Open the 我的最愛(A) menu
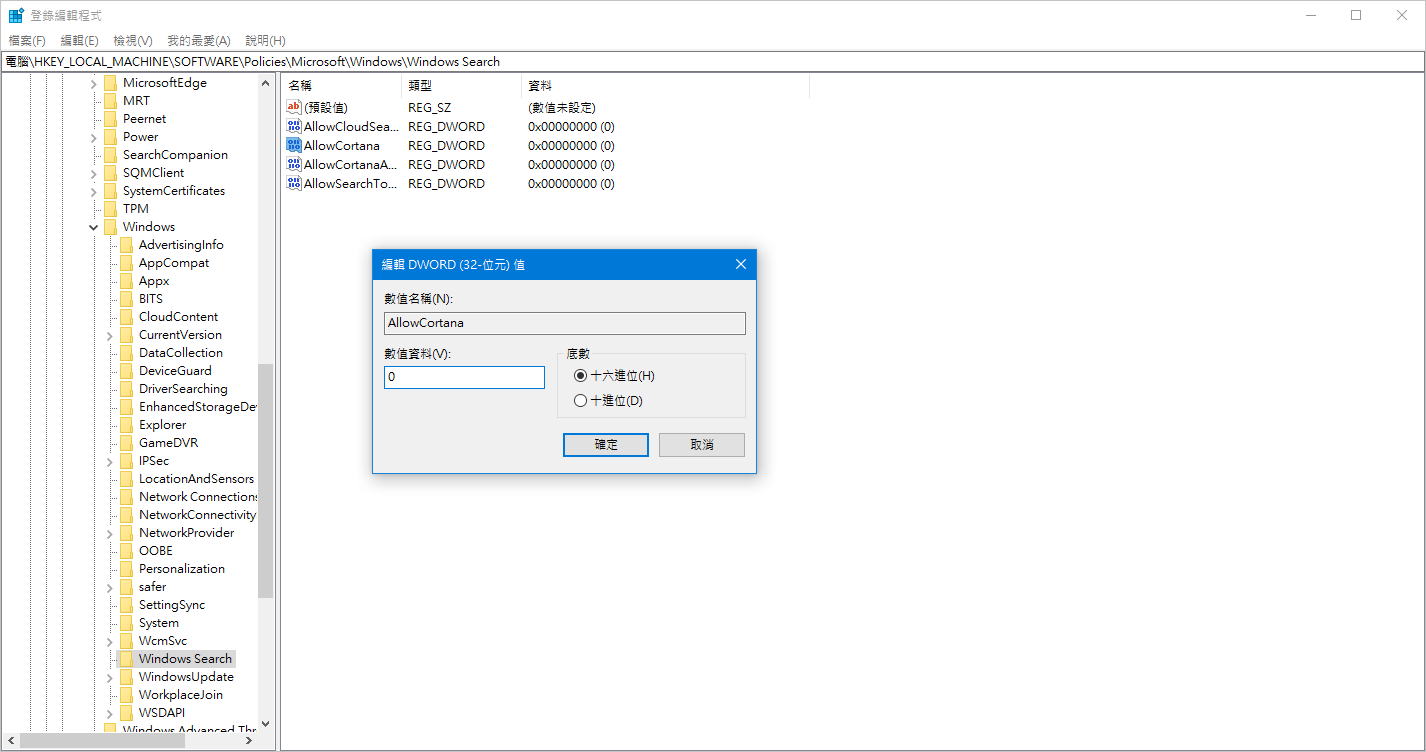The height and width of the screenshot is (752, 1426). (x=198, y=41)
